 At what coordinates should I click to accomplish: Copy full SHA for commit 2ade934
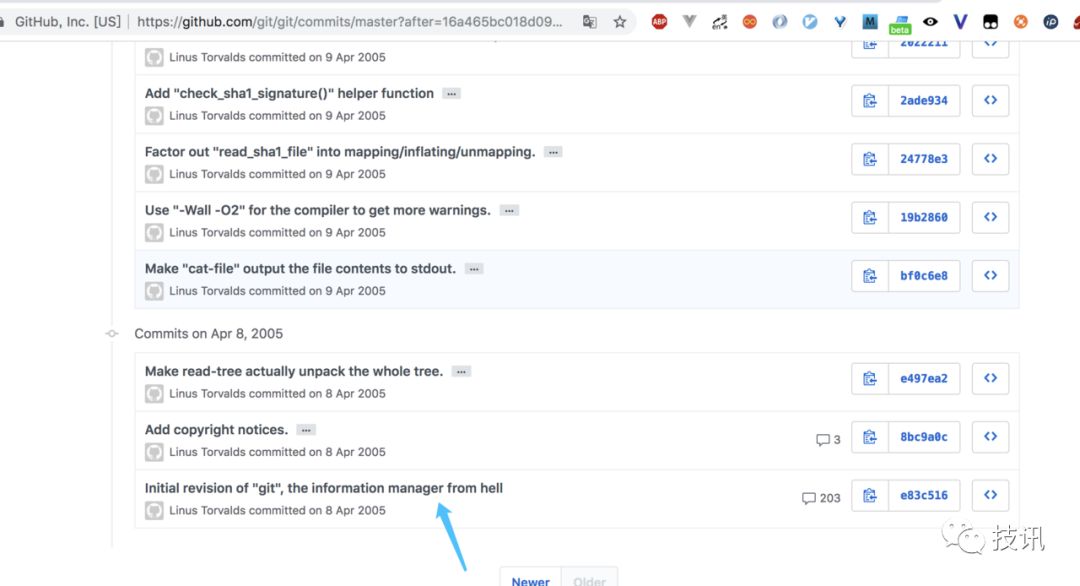pos(870,101)
